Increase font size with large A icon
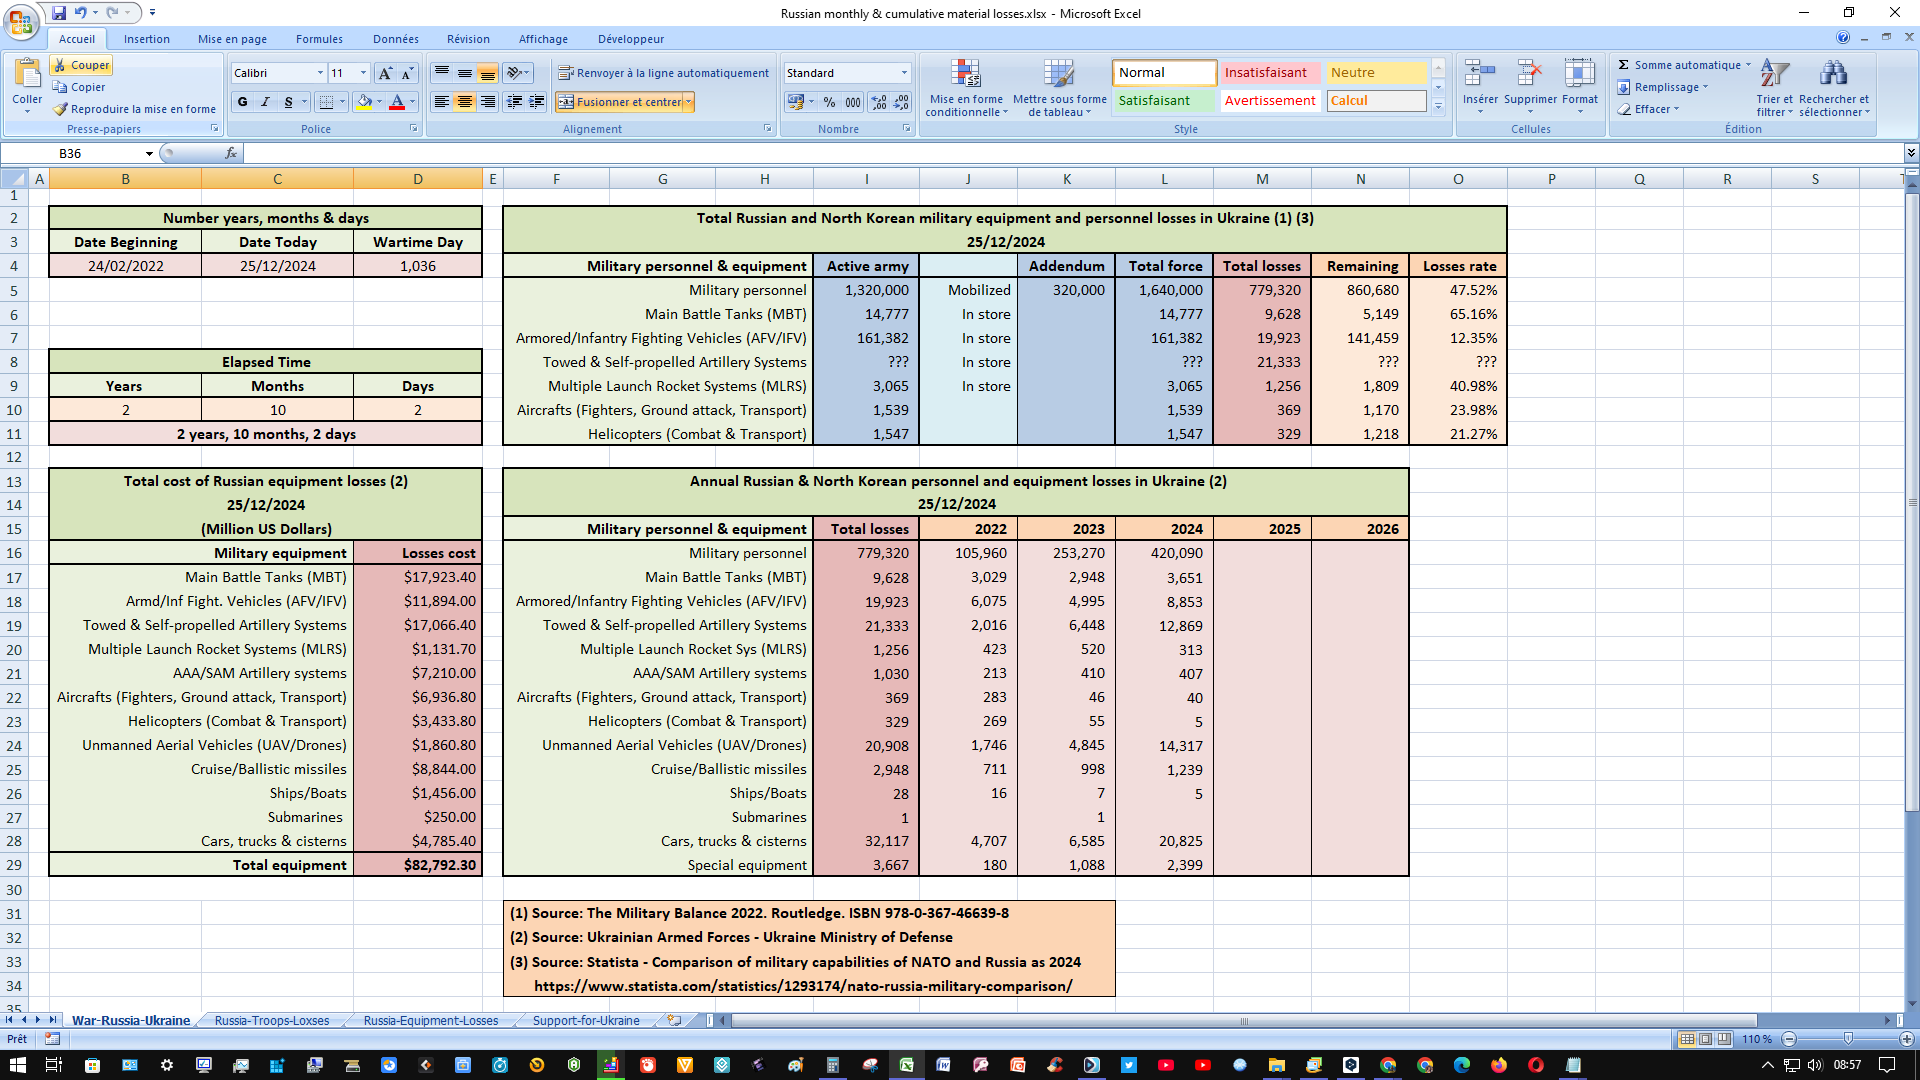Screen dimensions: 1920x1080 [x=385, y=73]
